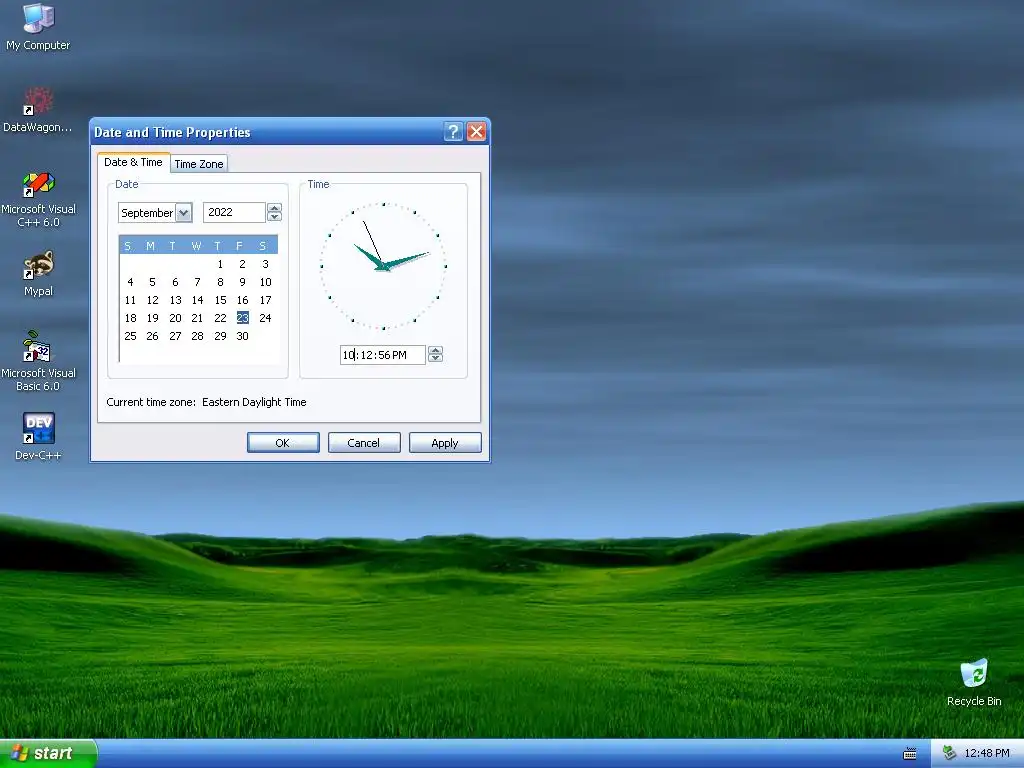The image size is (1024, 768).
Task: Click highlighted day 23 in the calendar
Action: 242,318
